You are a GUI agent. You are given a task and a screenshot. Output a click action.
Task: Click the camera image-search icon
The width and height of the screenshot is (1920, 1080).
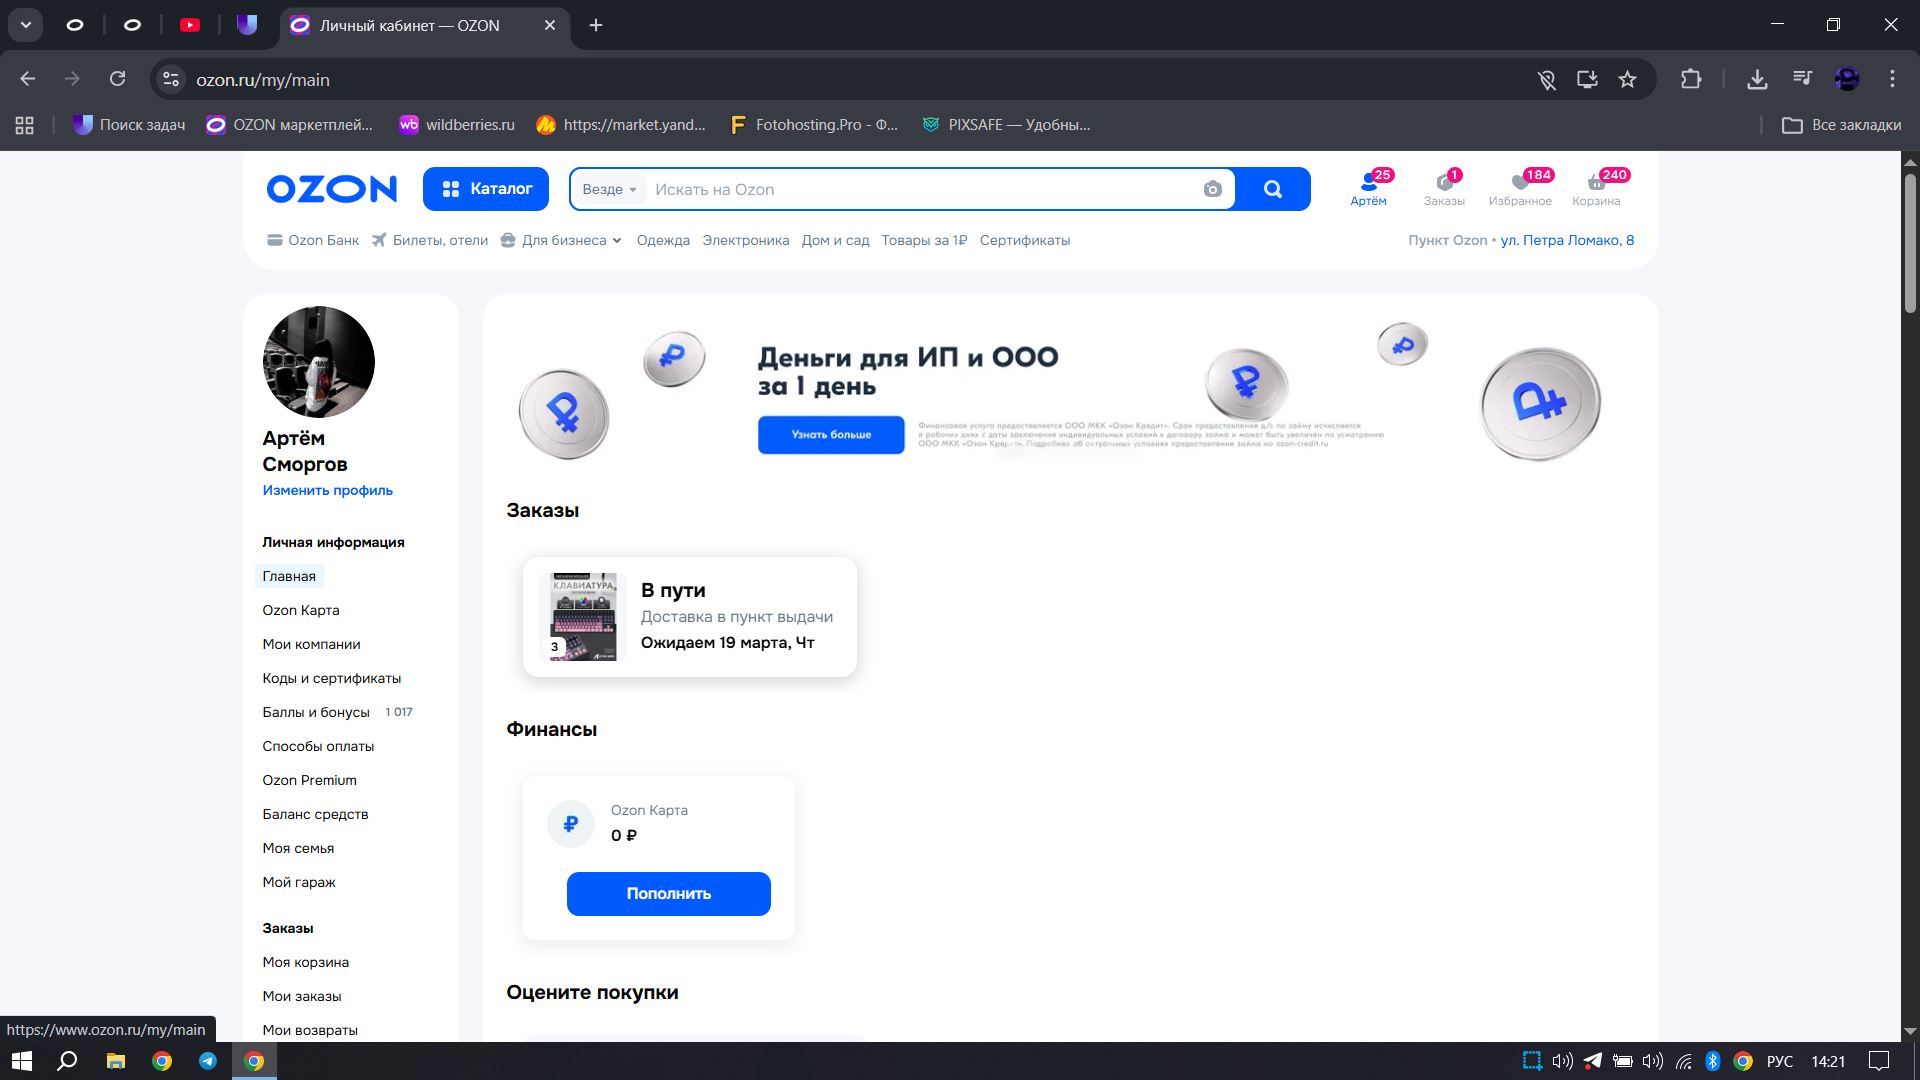tap(1212, 189)
